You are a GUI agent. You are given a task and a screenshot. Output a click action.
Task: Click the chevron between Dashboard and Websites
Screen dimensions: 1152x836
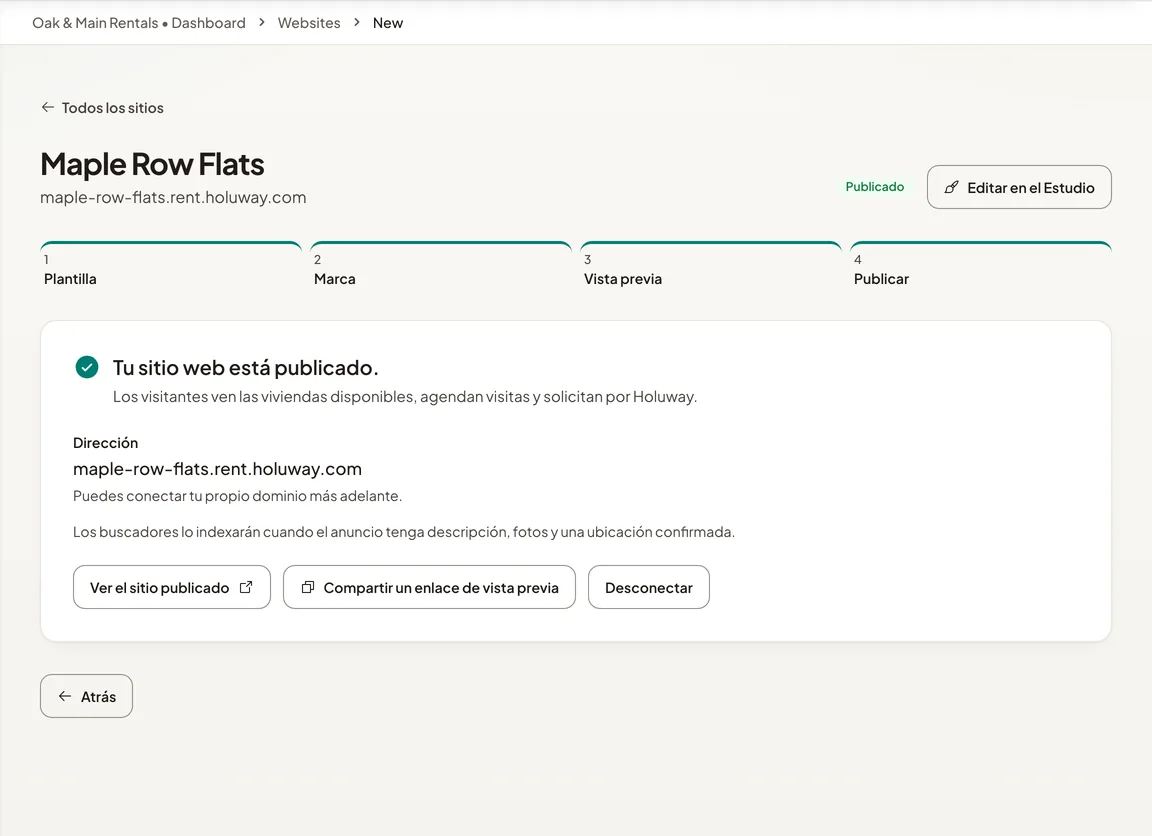[262, 23]
